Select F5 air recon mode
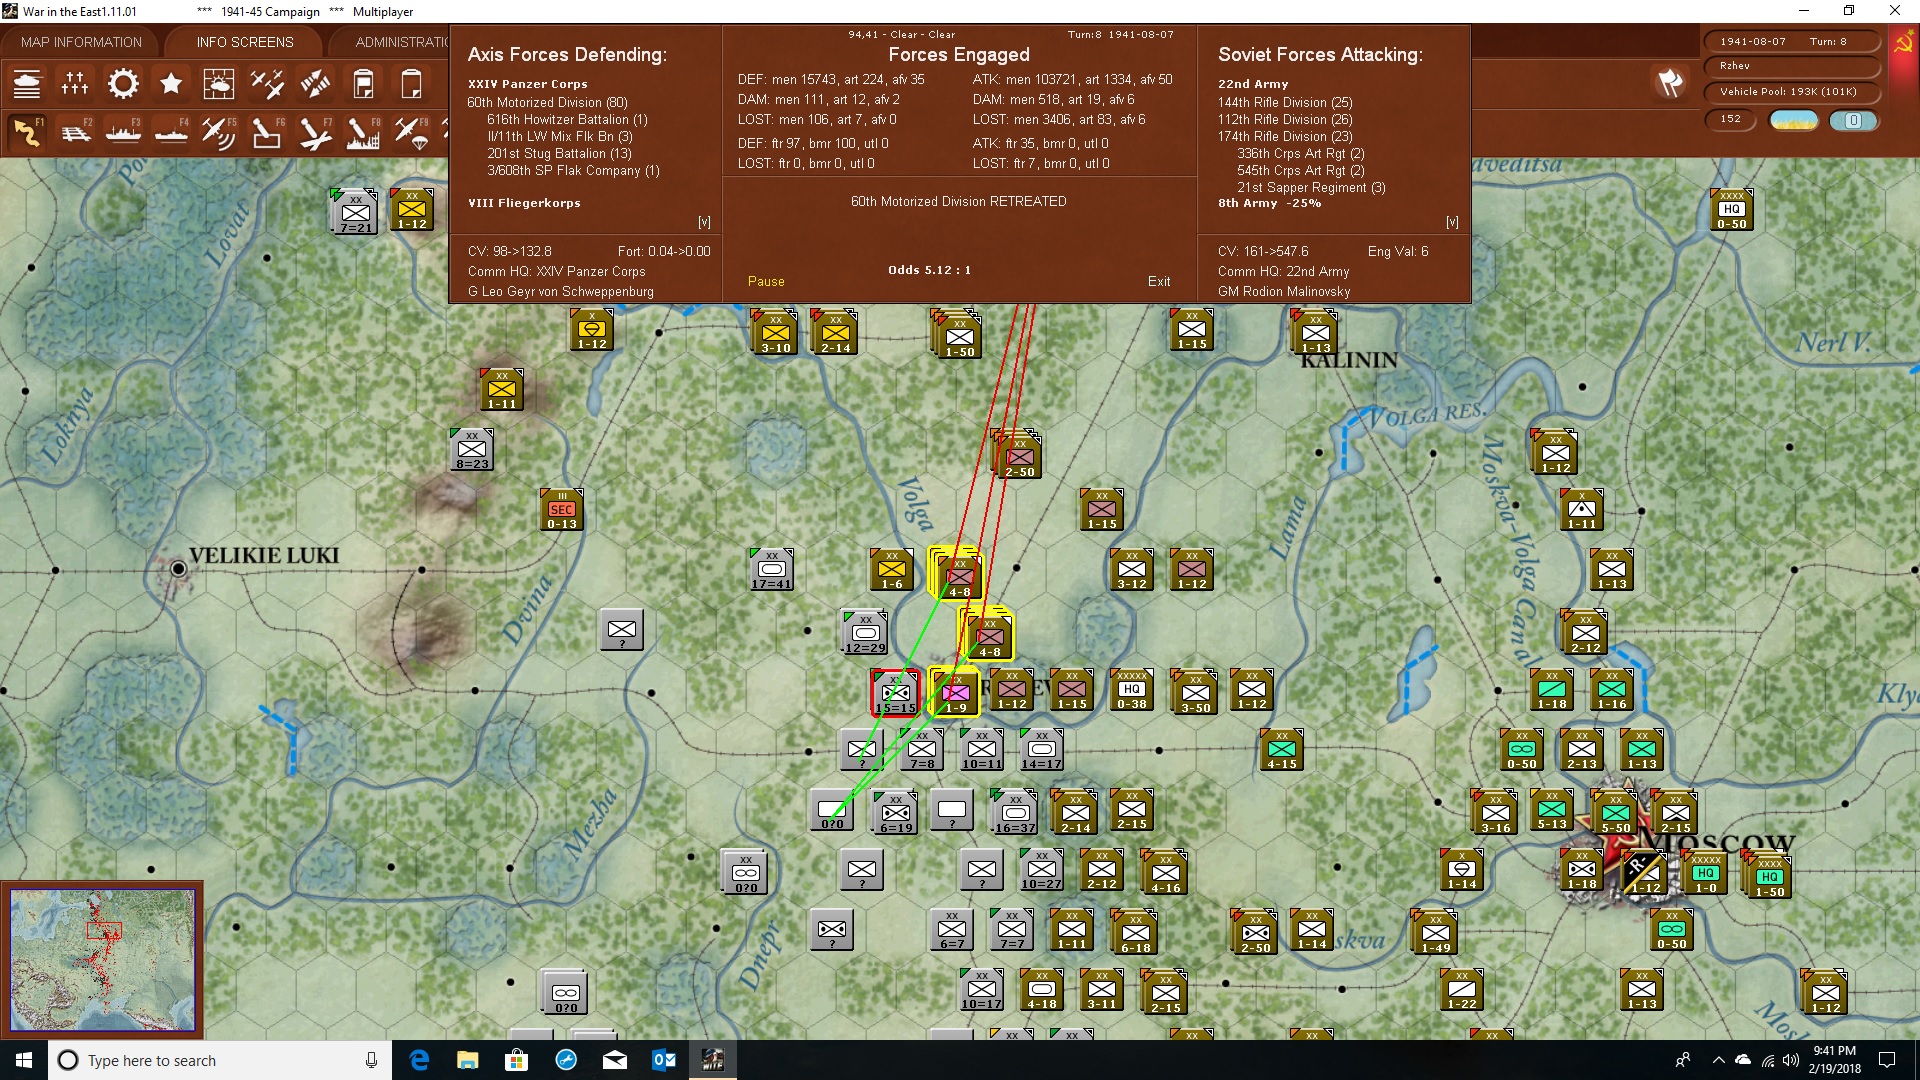Screen dimensions: 1920x1080 pos(218,132)
